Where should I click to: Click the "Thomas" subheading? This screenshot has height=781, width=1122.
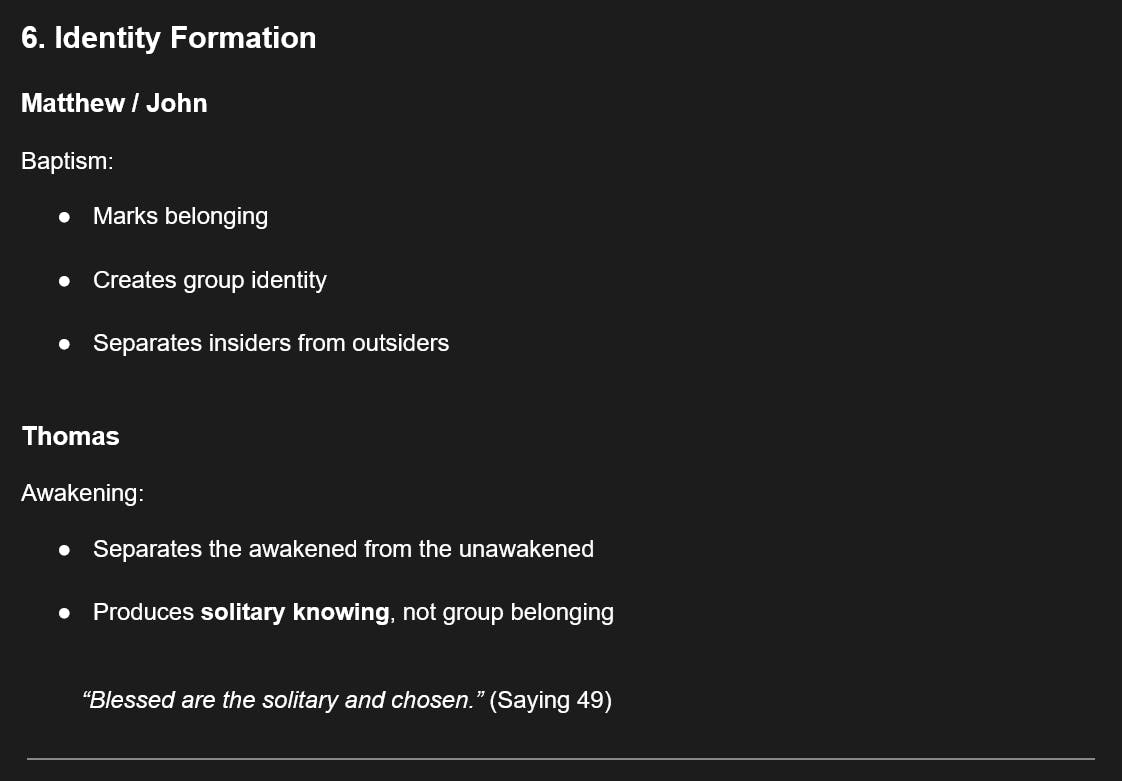[x=70, y=436]
